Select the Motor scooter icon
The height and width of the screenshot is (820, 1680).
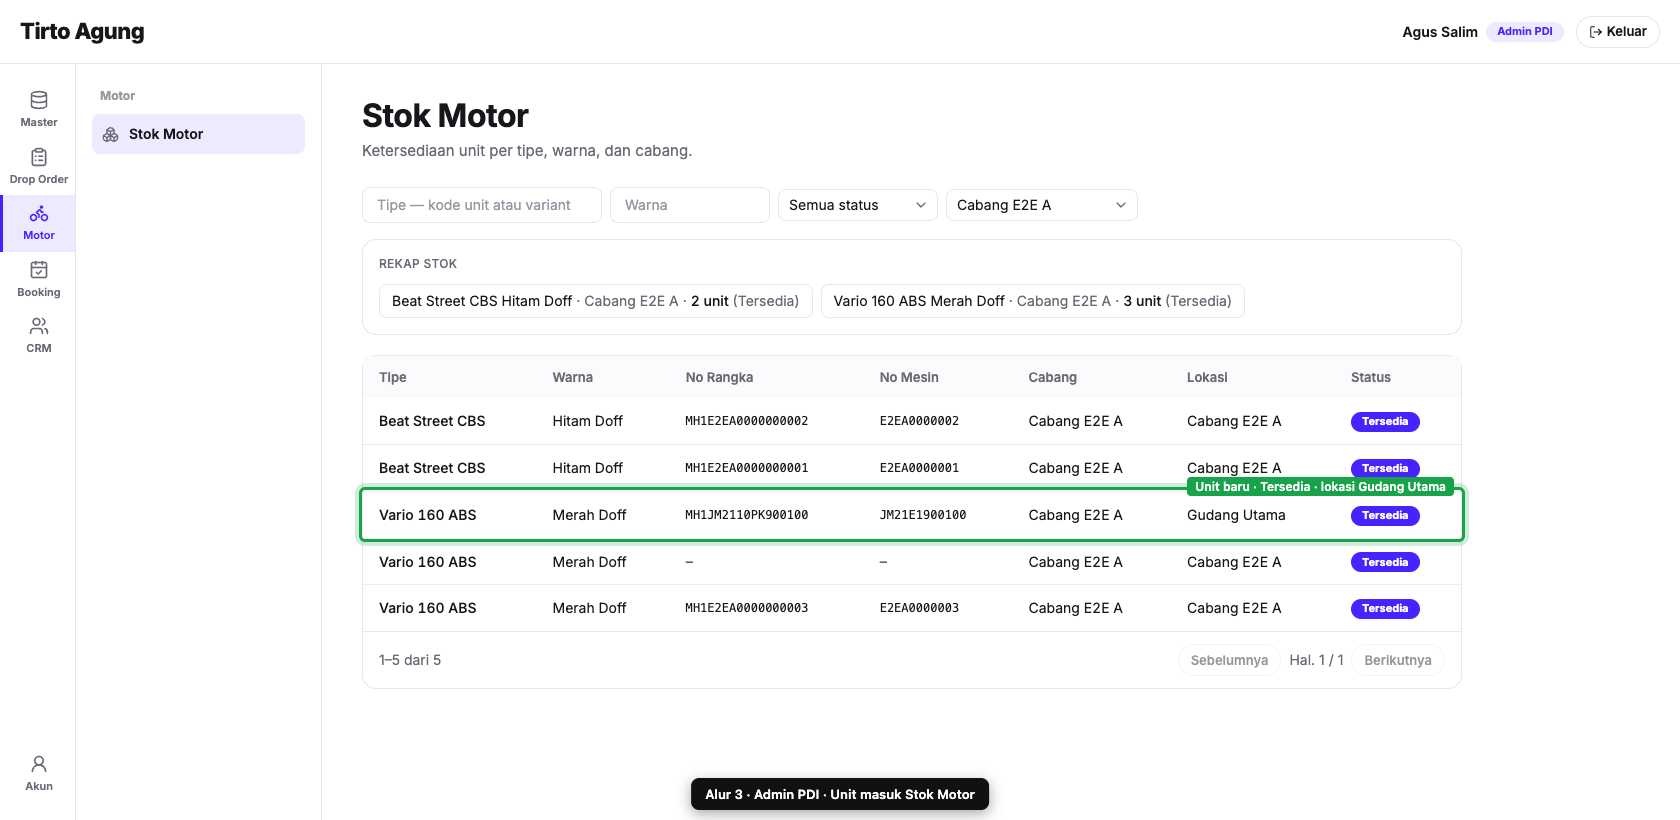pyautogui.click(x=39, y=213)
